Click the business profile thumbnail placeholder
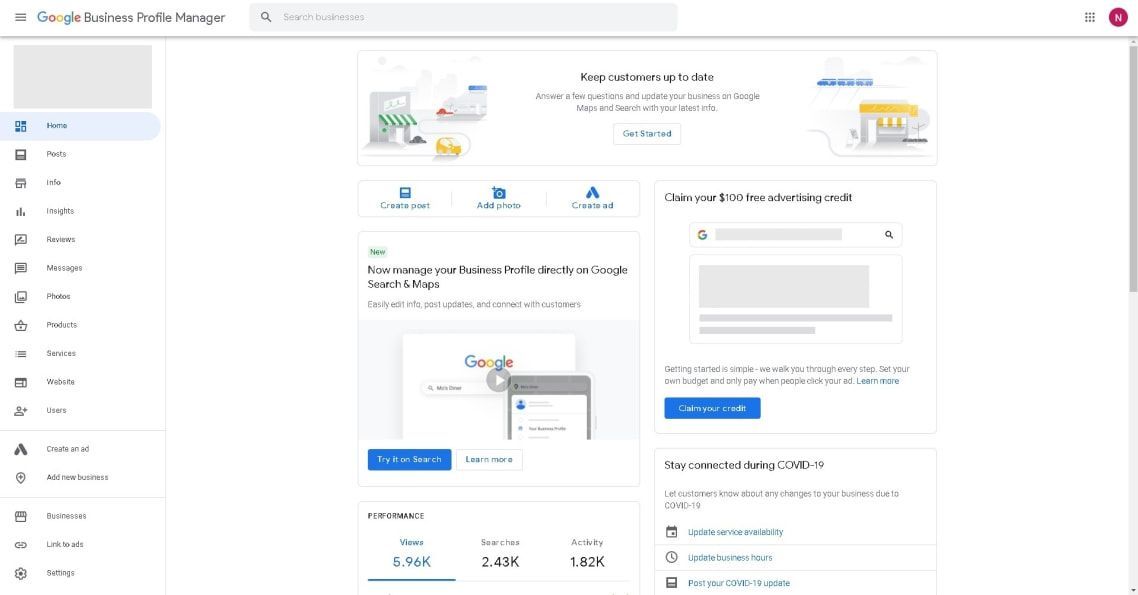The height and width of the screenshot is (595, 1138). [x=83, y=76]
